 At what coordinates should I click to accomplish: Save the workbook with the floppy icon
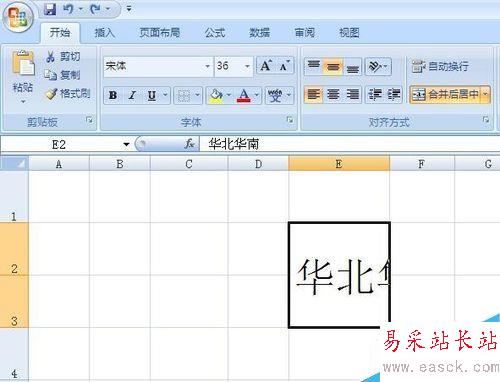coord(50,9)
